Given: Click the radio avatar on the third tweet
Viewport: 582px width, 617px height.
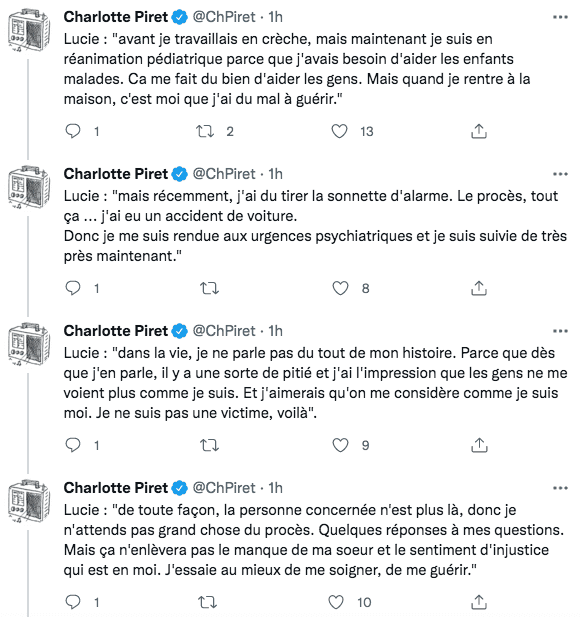Looking at the screenshot, I should point(29,344).
